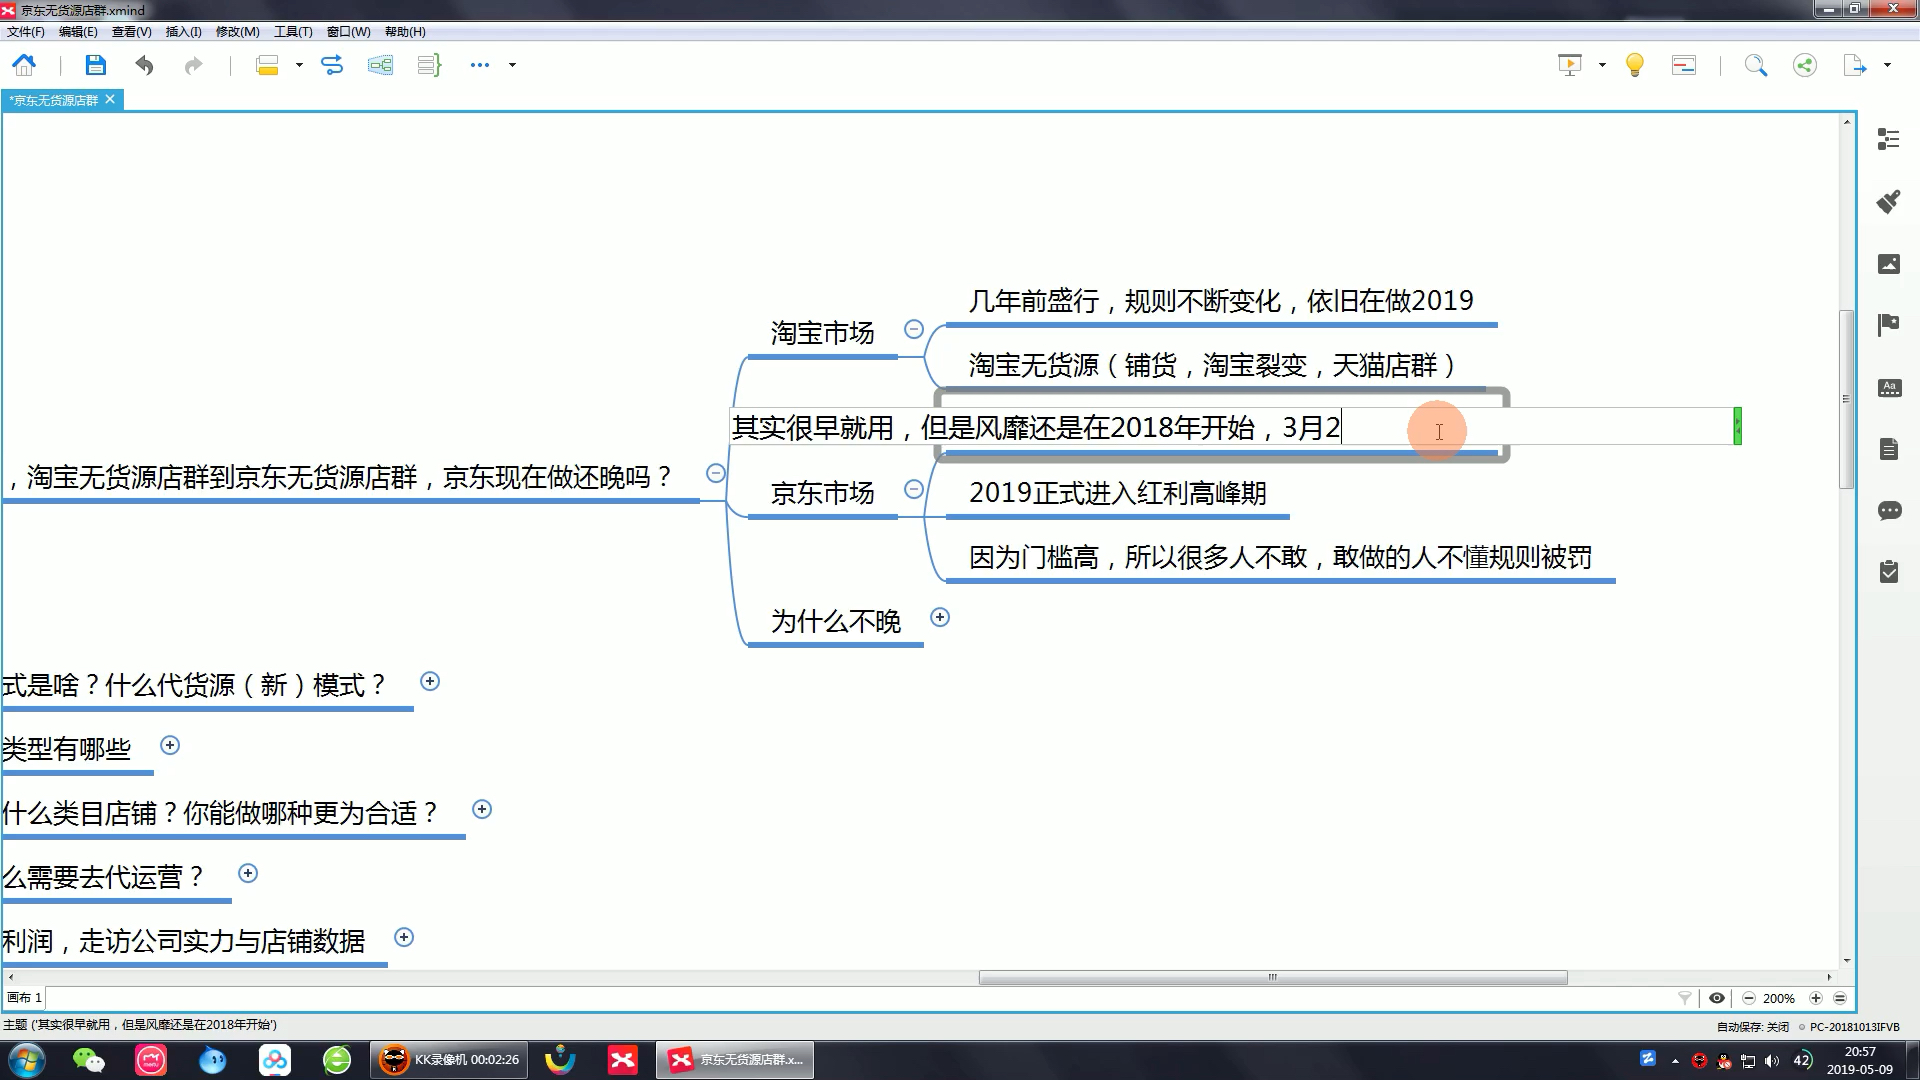Open the 编辑(E) menu
Image resolution: width=1920 pixels, height=1080 pixels.
pos(78,32)
